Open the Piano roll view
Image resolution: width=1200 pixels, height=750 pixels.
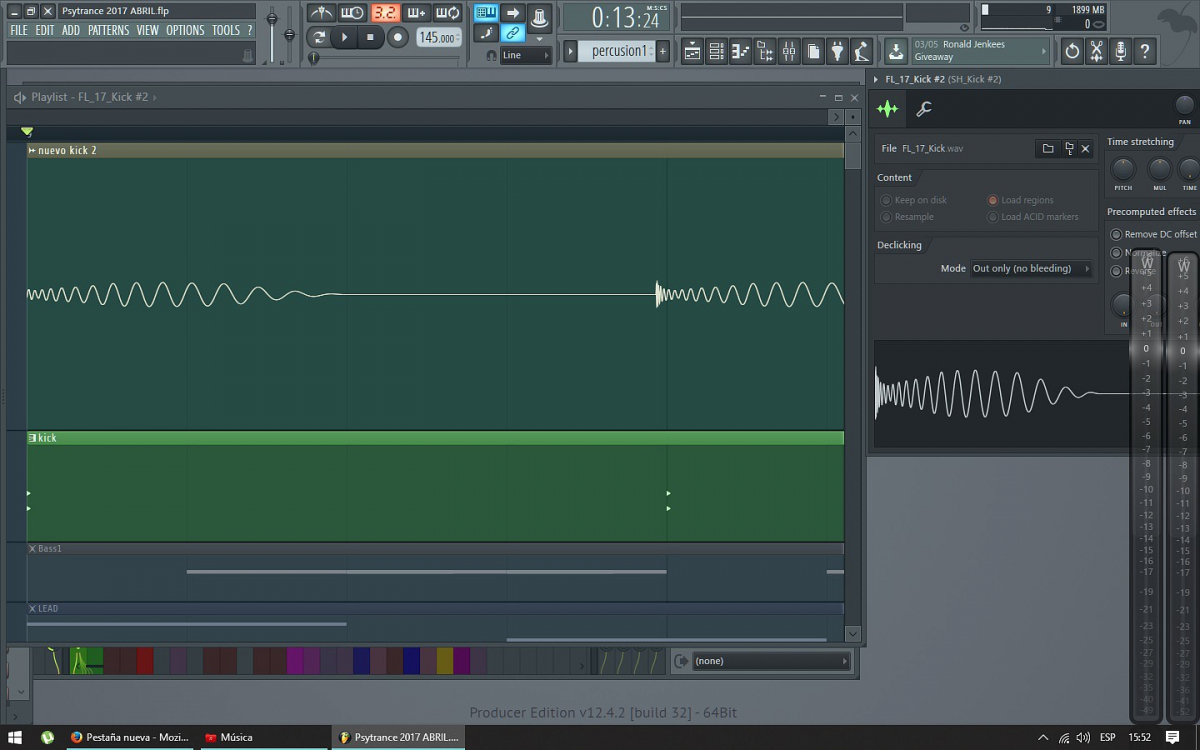[x=741, y=51]
